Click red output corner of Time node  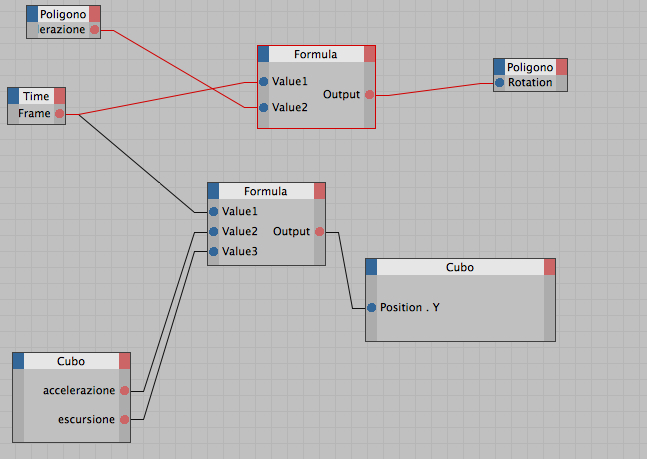coord(60,96)
